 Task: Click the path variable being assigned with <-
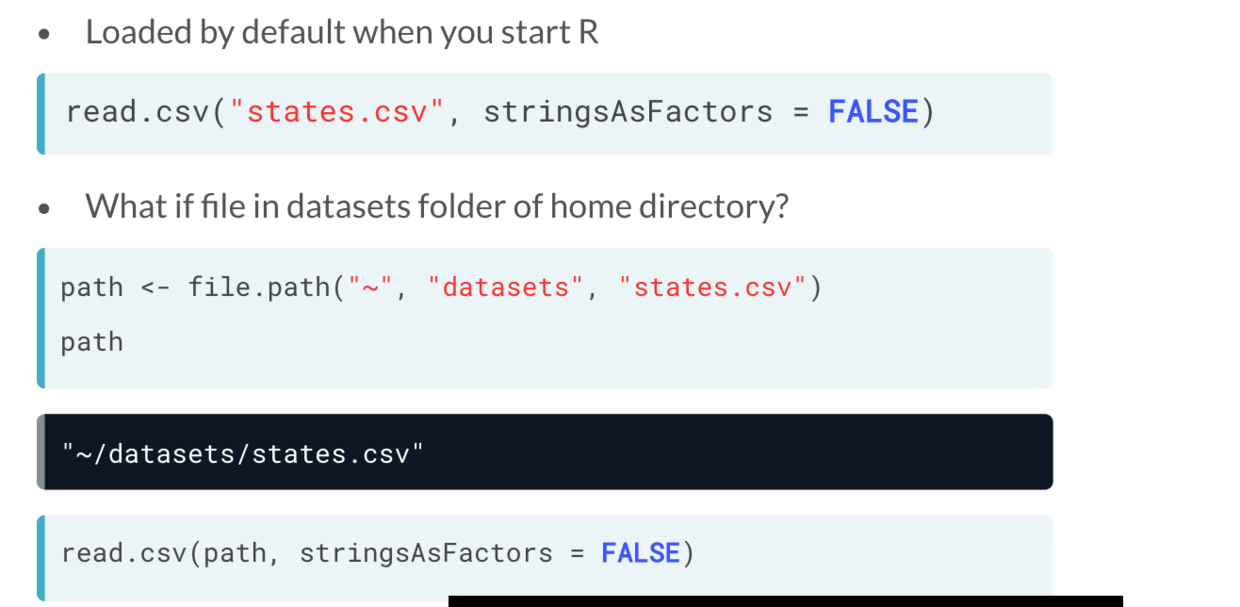point(91,288)
